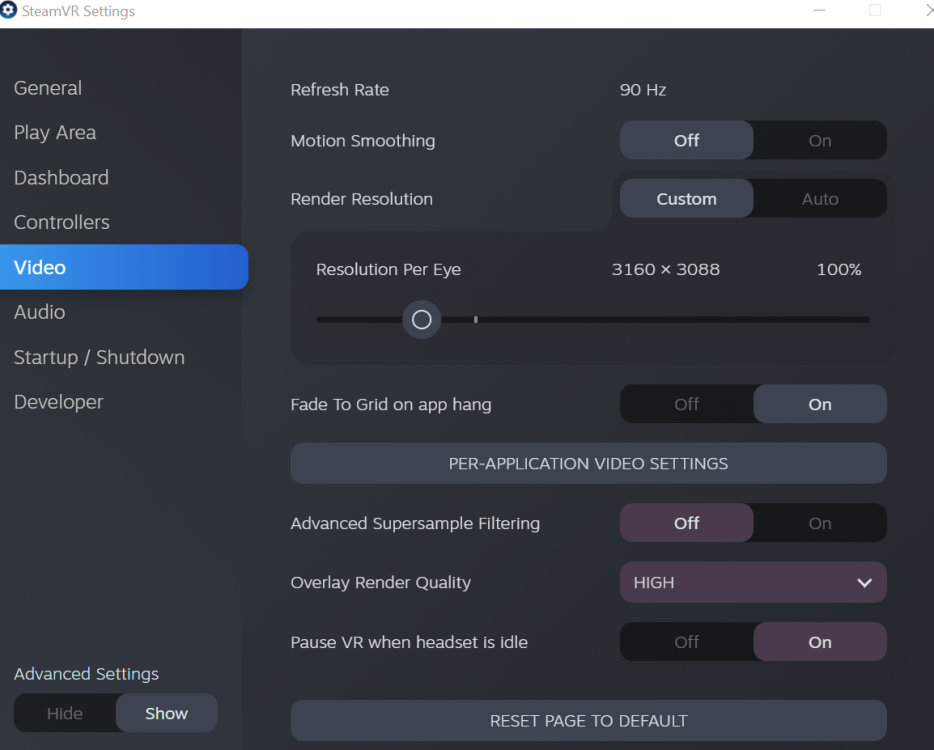Set Render Resolution to Auto
Image resolution: width=934 pixels, height=750 pixels.
[819, 199]
